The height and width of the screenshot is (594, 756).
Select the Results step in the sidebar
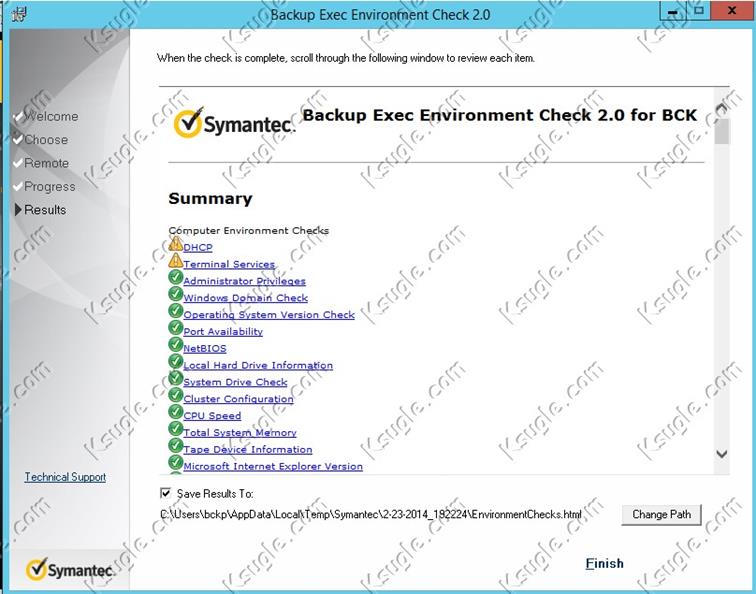(45, 210)
